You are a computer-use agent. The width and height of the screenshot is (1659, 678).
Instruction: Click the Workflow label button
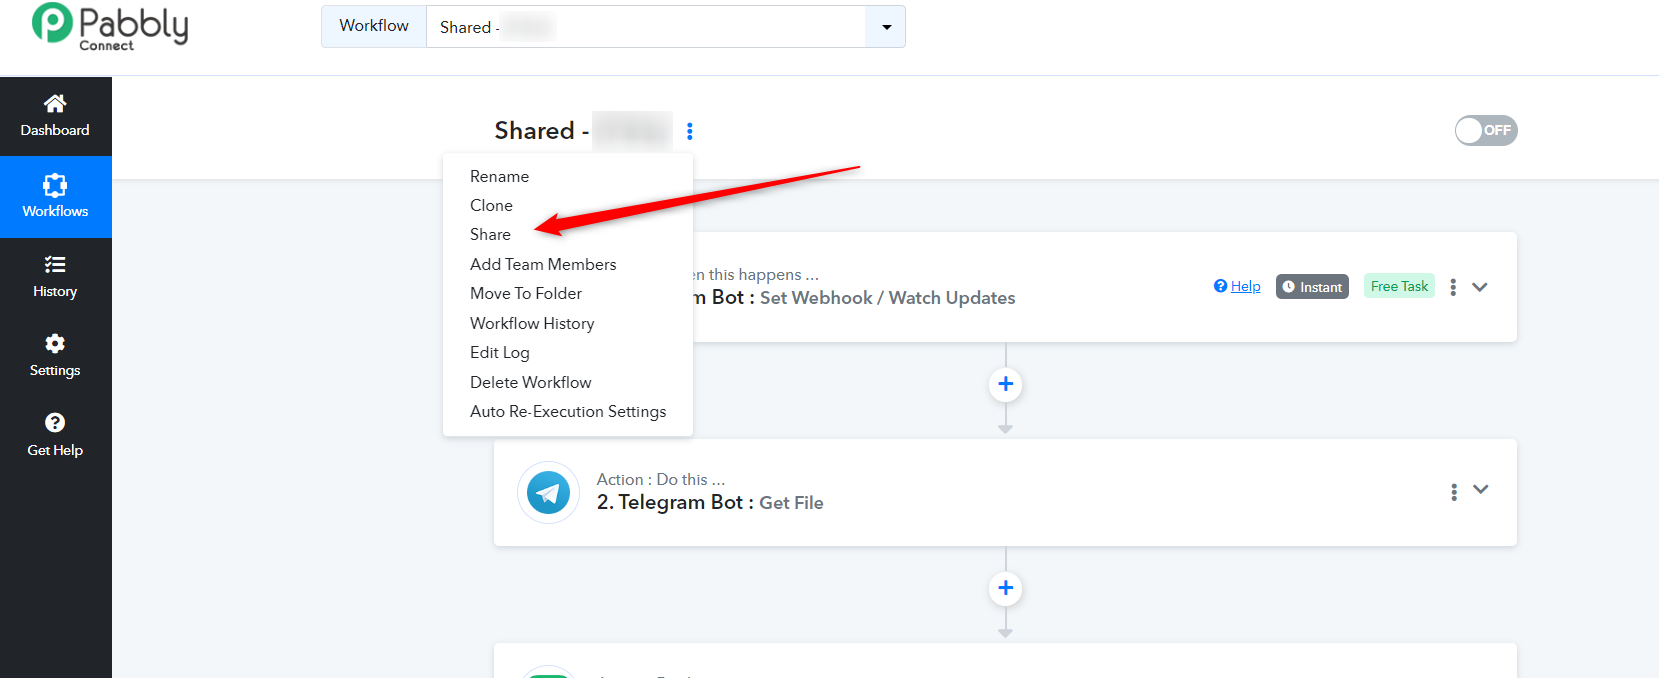pyautogui.click(x=374, y=26)
